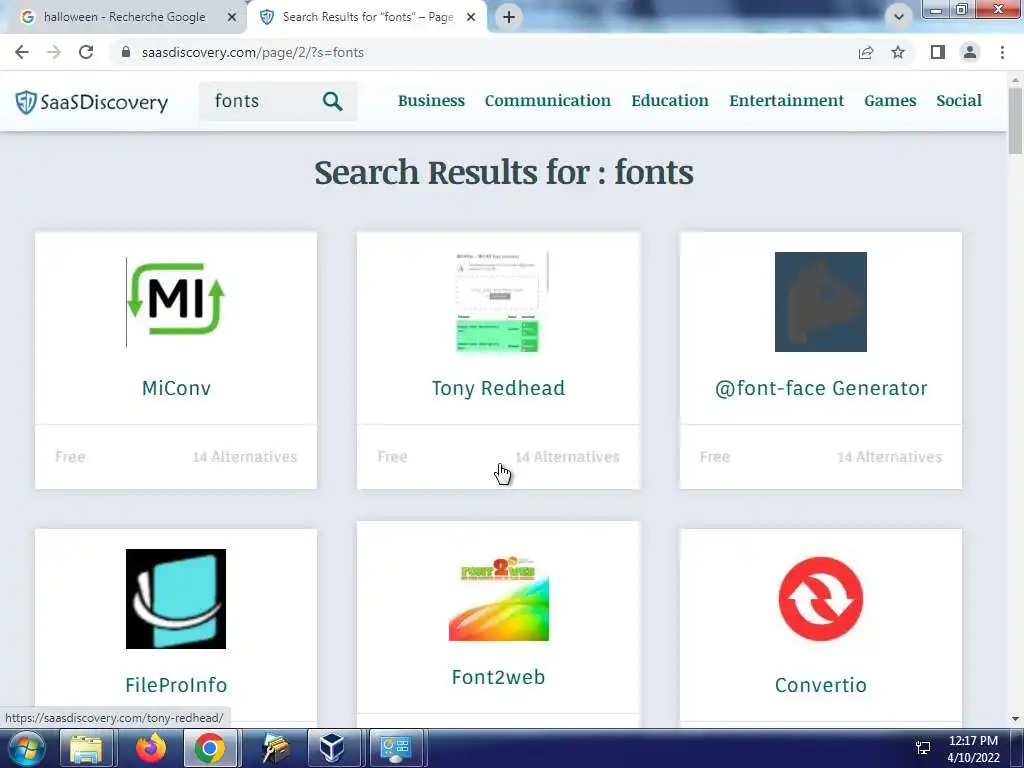Open the Games category menu

tap(890, 101)
